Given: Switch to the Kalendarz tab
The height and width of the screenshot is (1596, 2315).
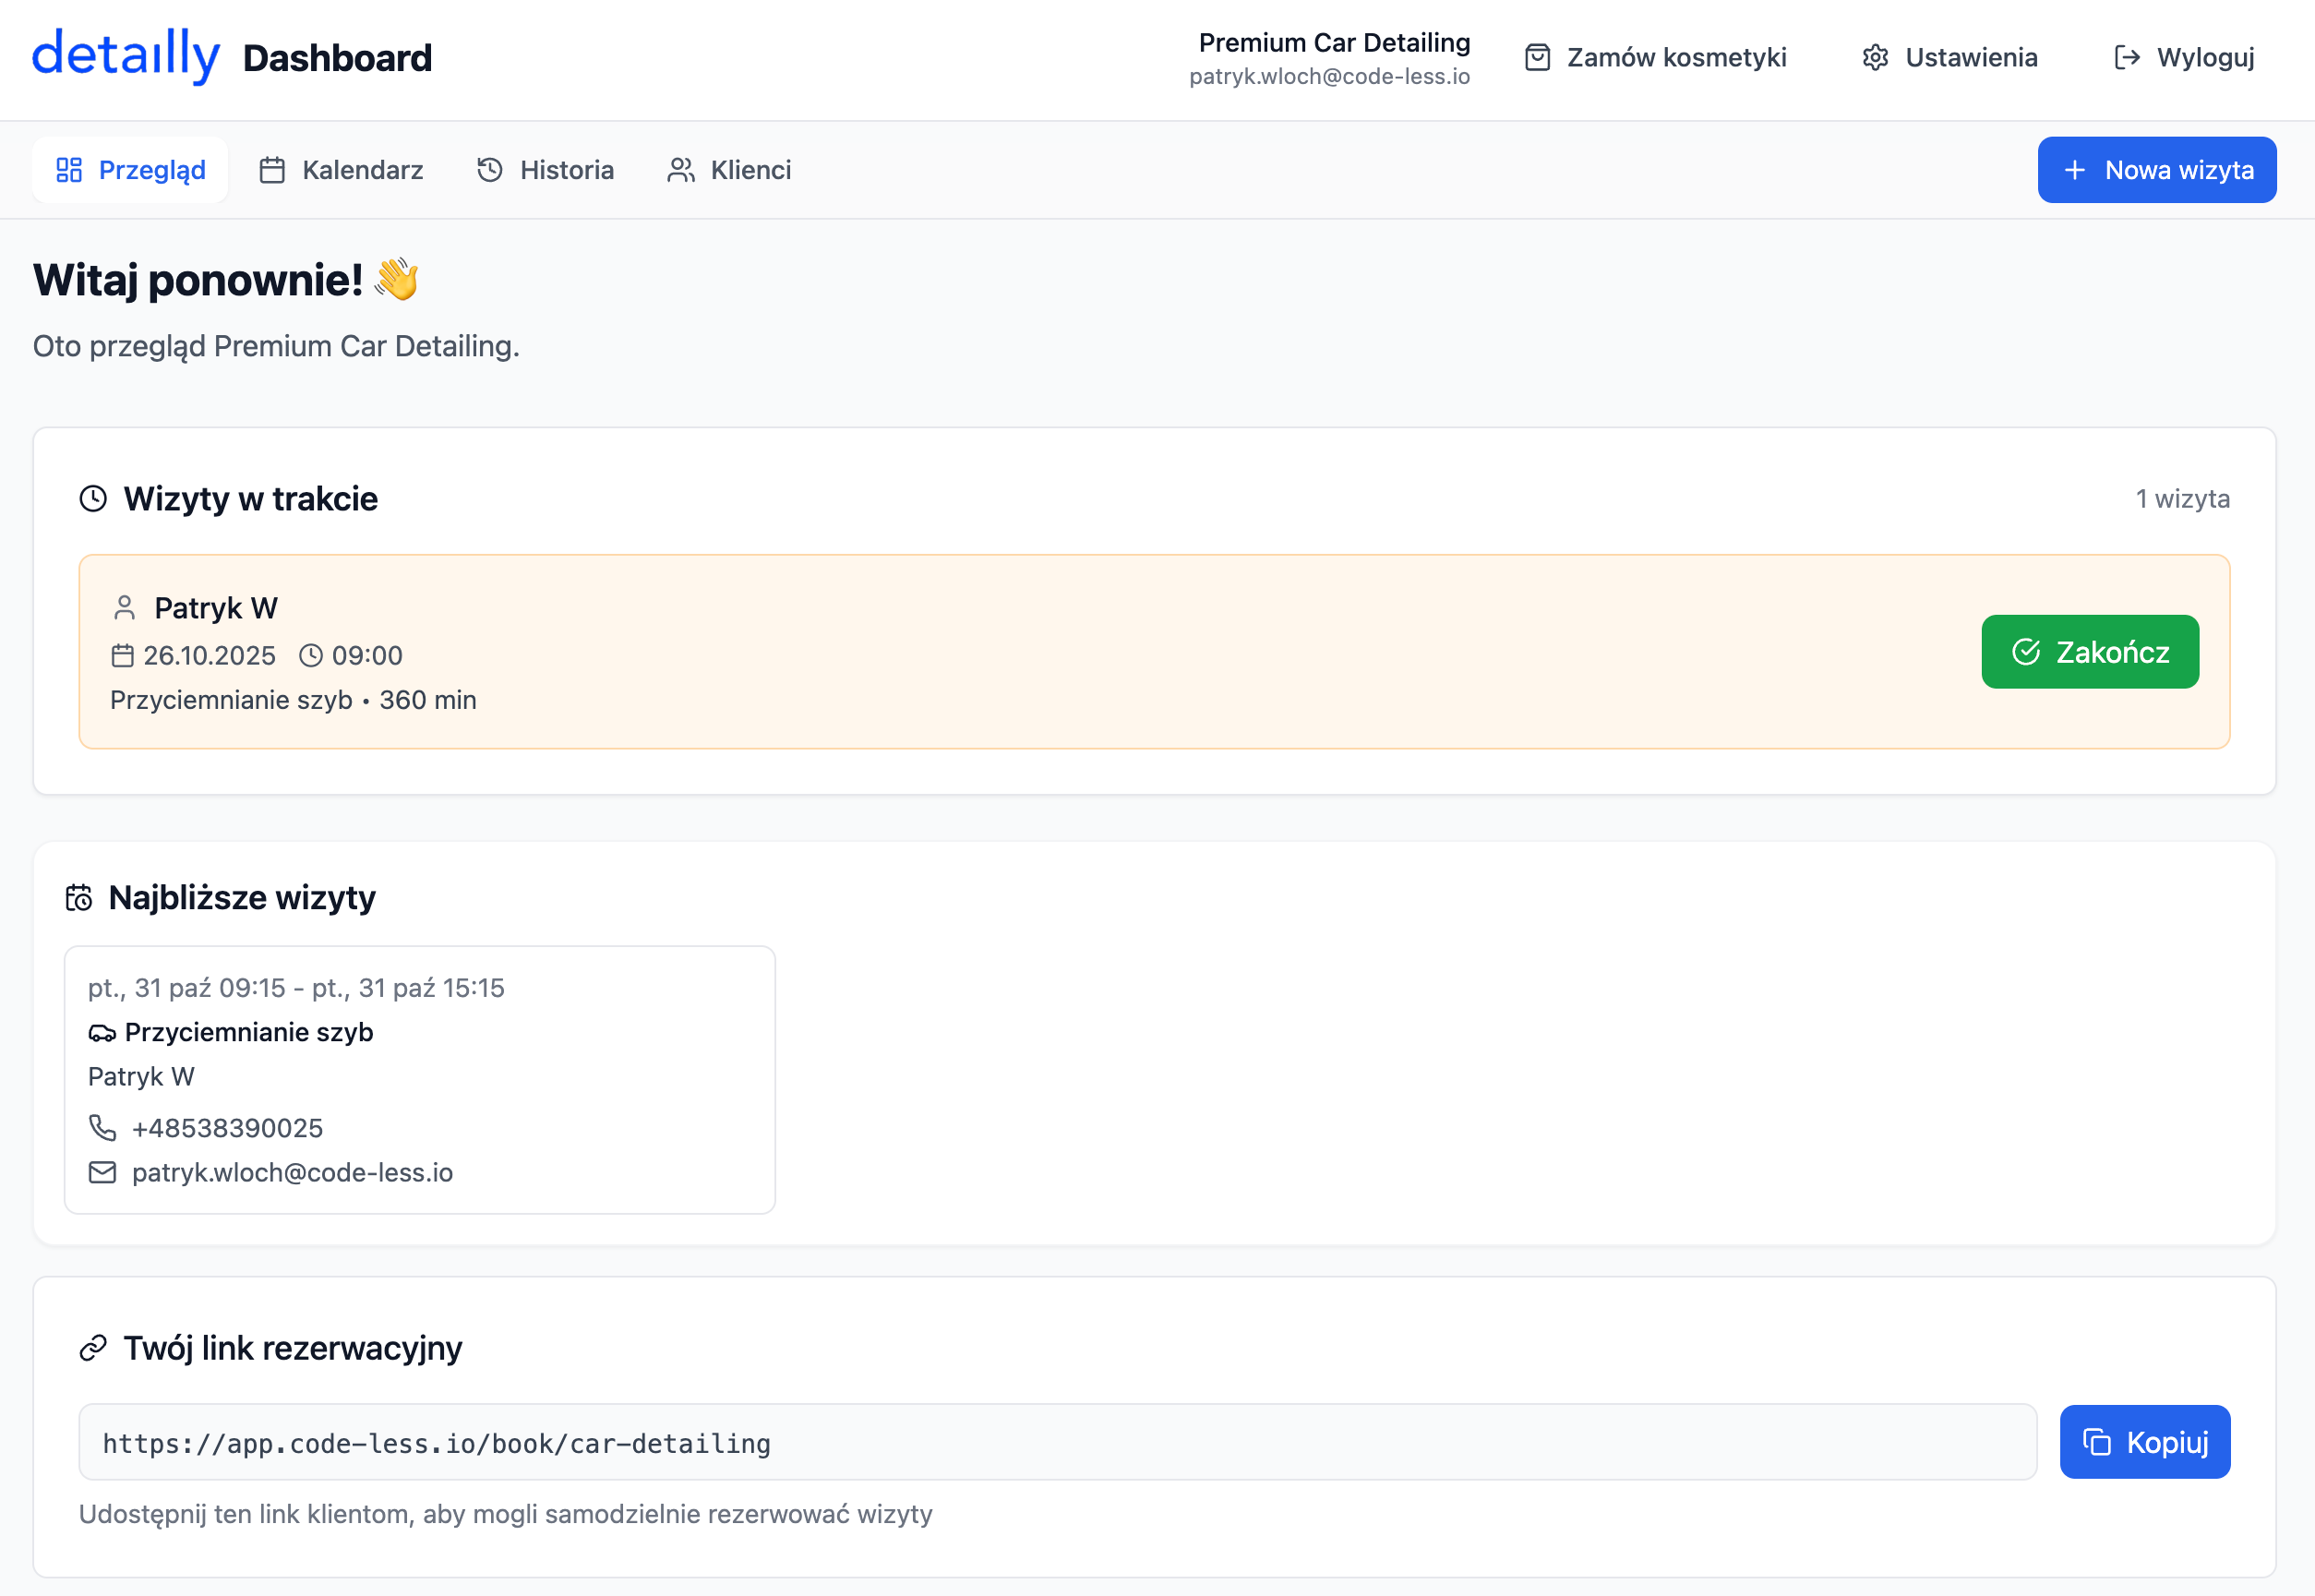Looking at the screenshot, I should click(341, 170).
